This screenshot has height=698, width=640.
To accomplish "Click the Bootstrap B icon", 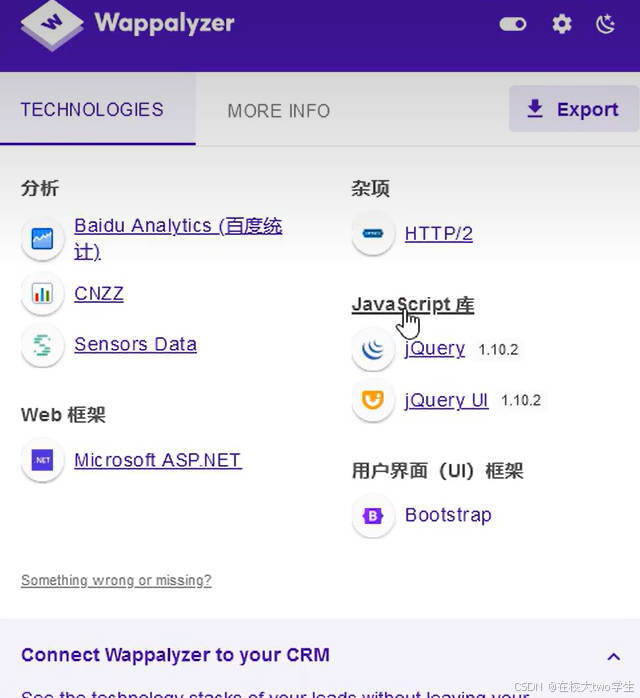I will 373,516.
